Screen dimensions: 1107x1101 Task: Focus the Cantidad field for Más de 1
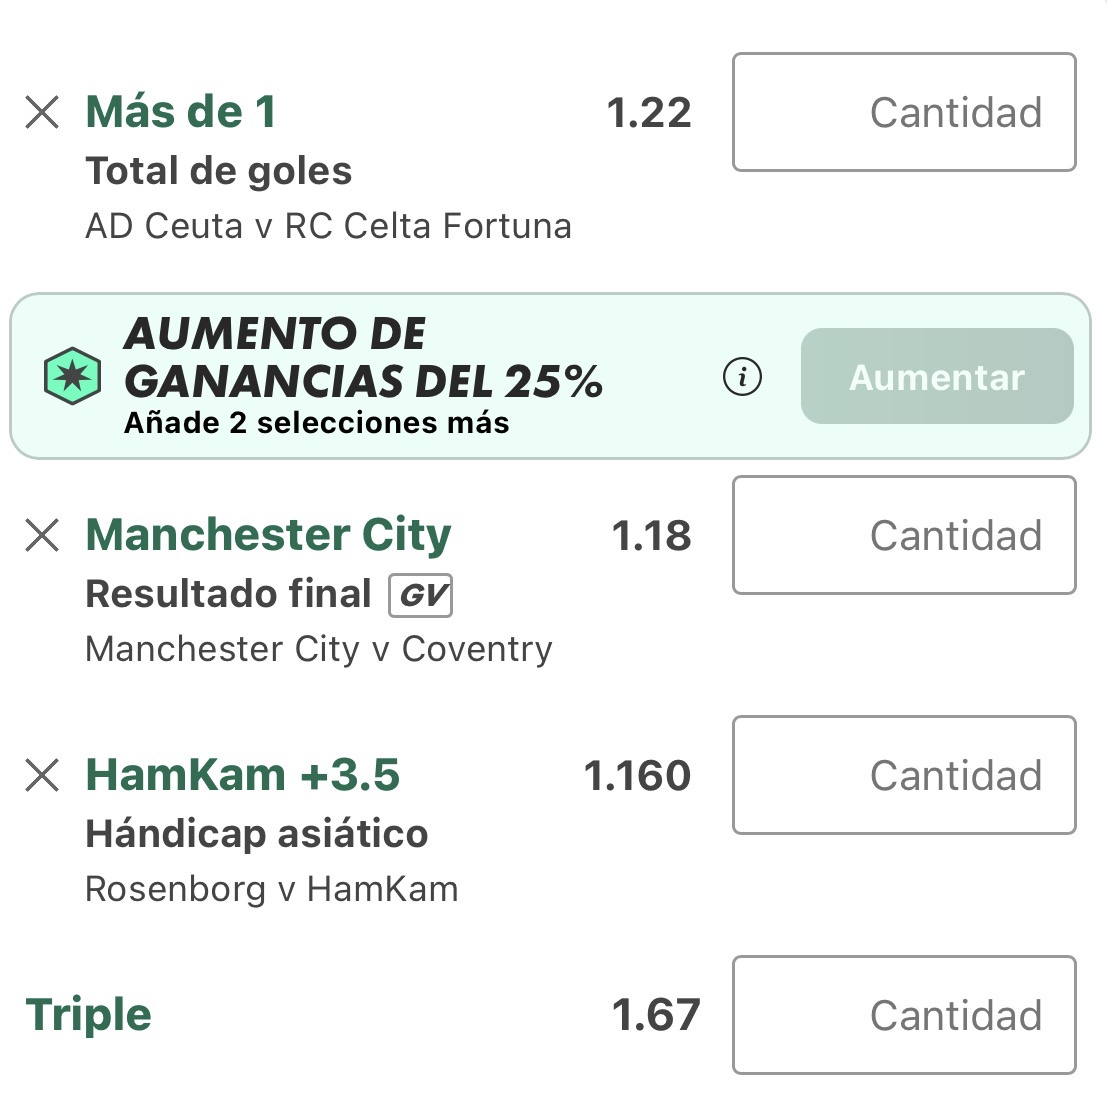904,112
